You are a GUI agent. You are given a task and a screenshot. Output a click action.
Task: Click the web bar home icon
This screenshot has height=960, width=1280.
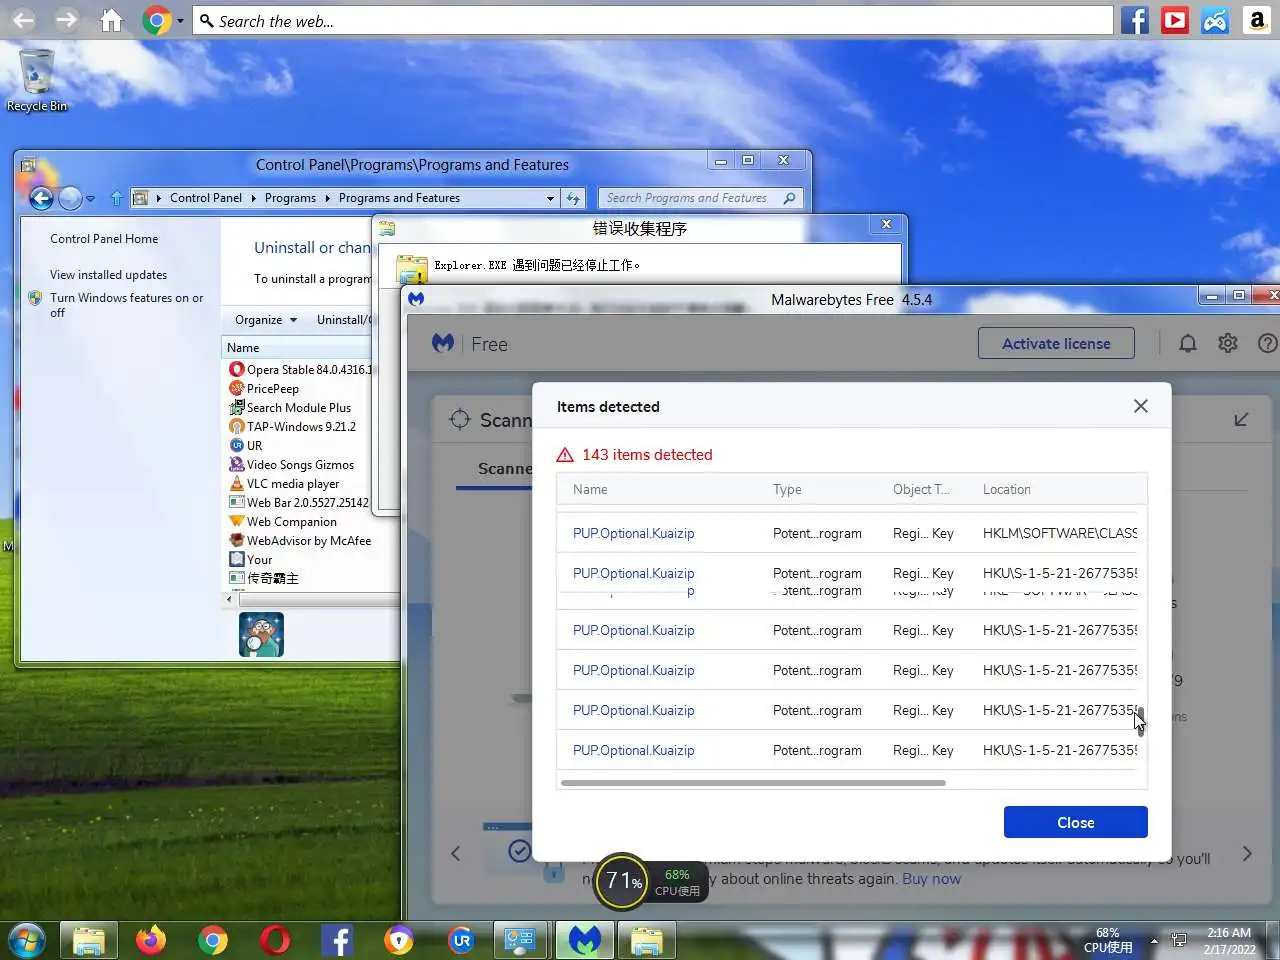click(x=111, y=20)
